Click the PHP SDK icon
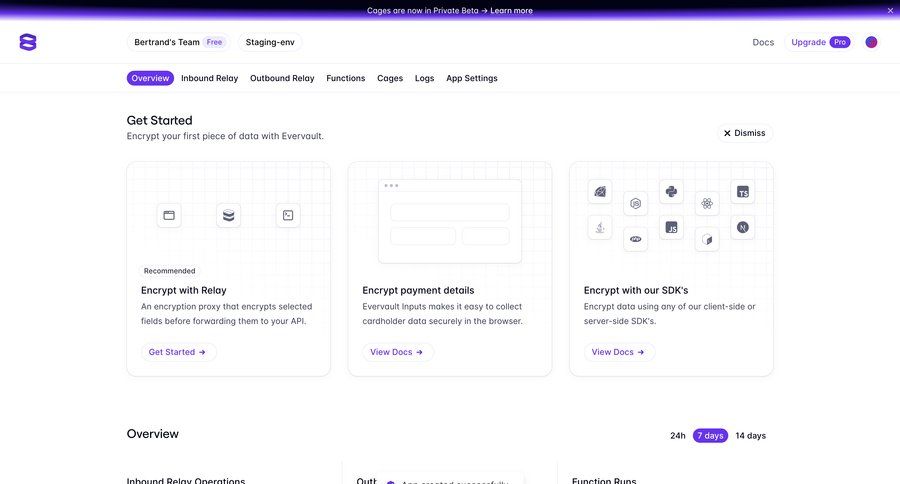 coord(635,239)
